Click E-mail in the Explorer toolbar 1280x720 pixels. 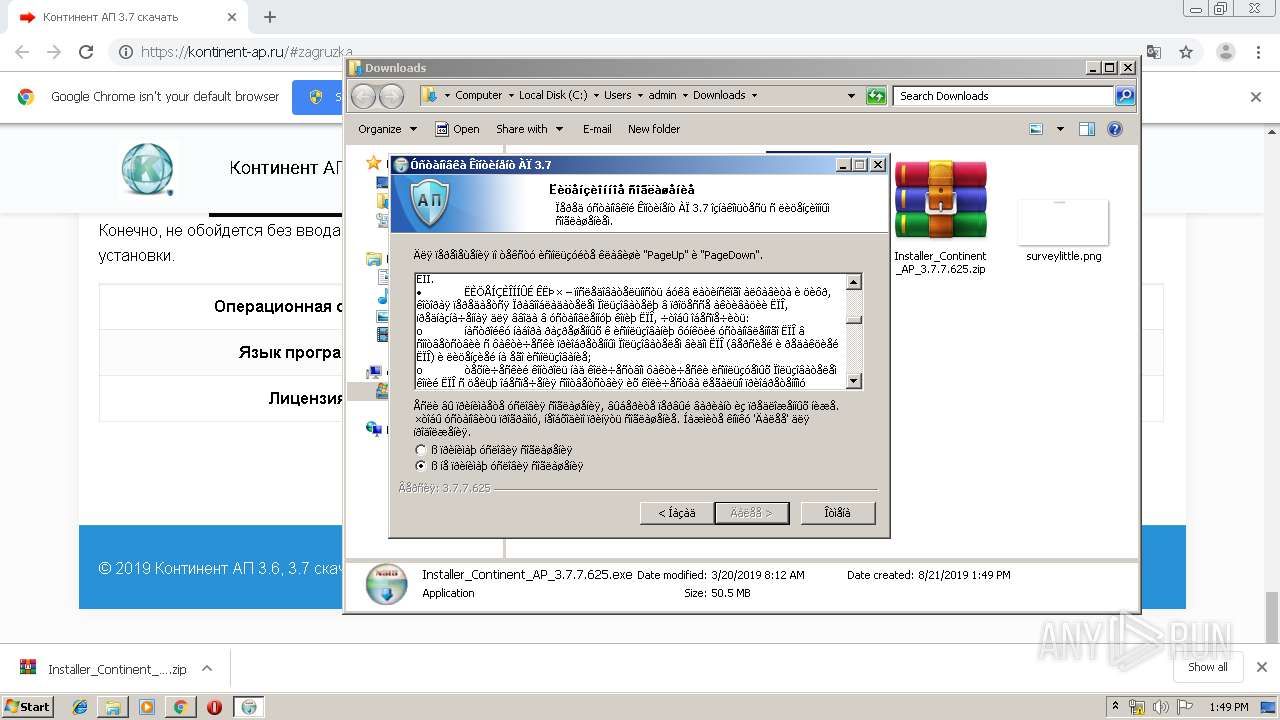tap(597, 129)
